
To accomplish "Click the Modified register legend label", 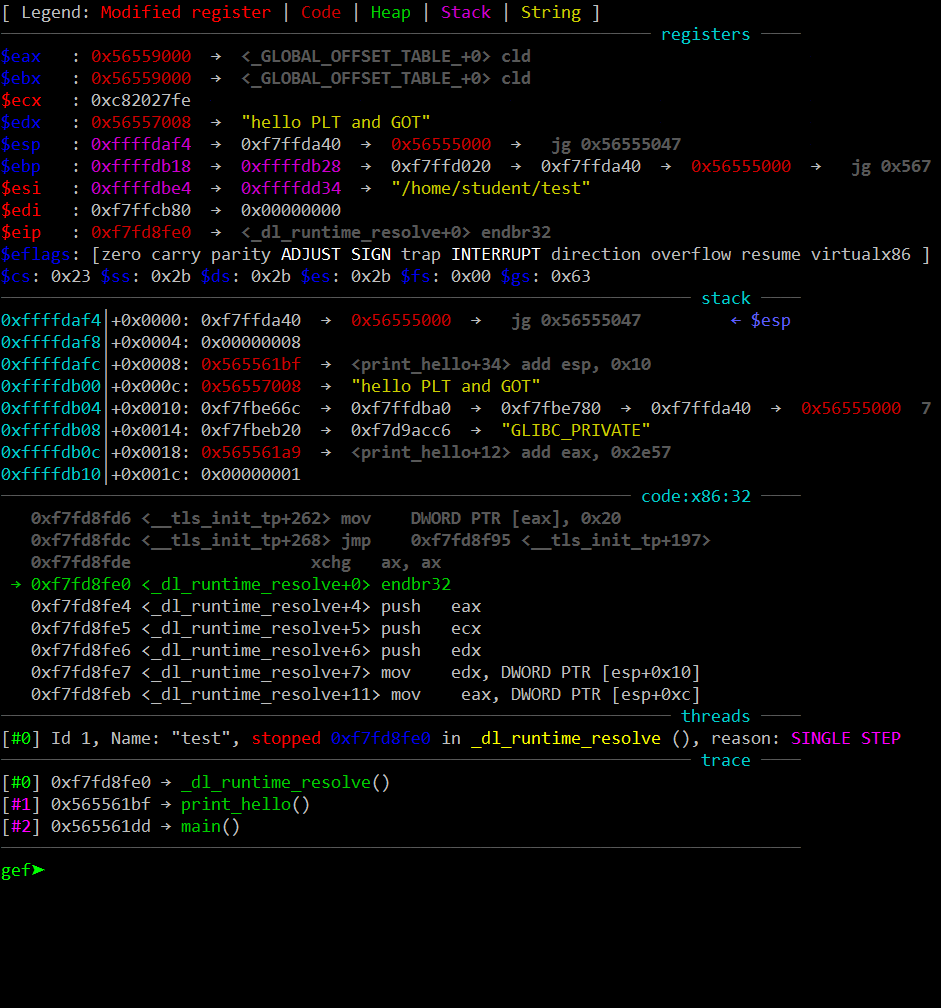I will click(186, 12).
